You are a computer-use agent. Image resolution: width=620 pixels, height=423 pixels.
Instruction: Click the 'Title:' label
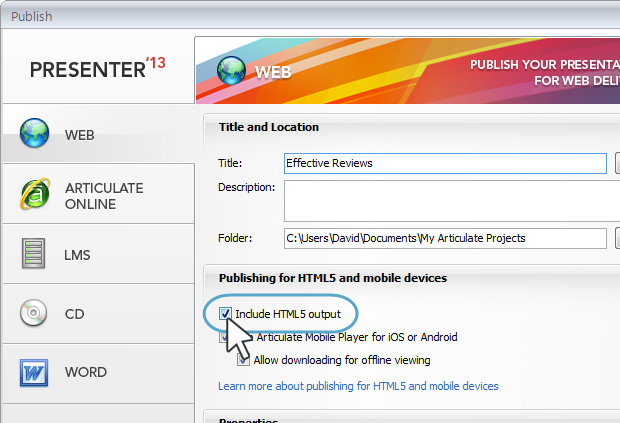coord(230,163)
